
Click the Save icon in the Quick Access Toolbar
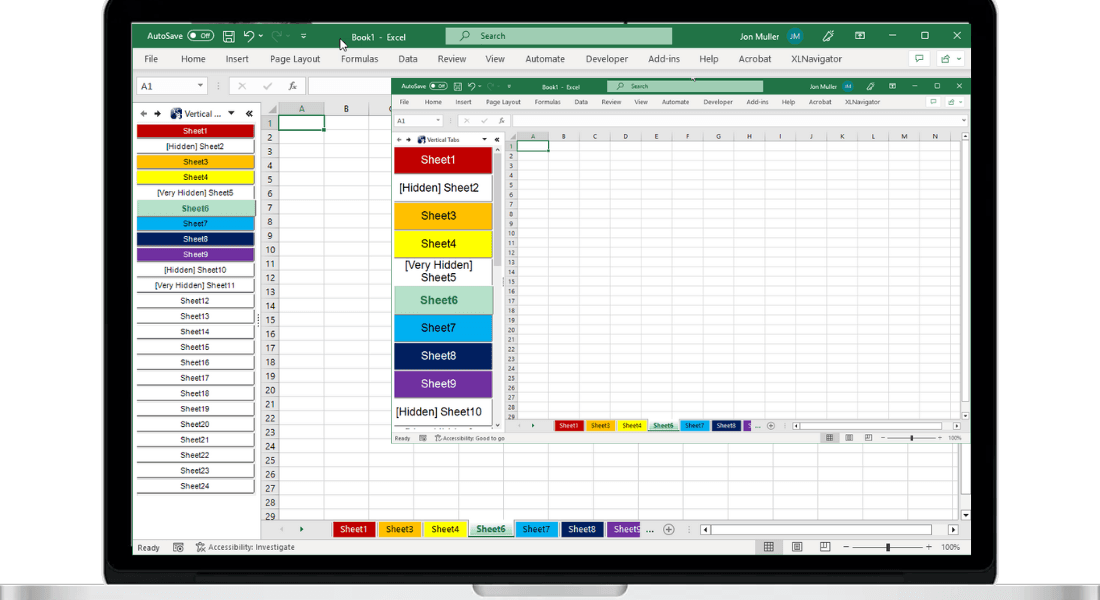[x=227, y=35]
